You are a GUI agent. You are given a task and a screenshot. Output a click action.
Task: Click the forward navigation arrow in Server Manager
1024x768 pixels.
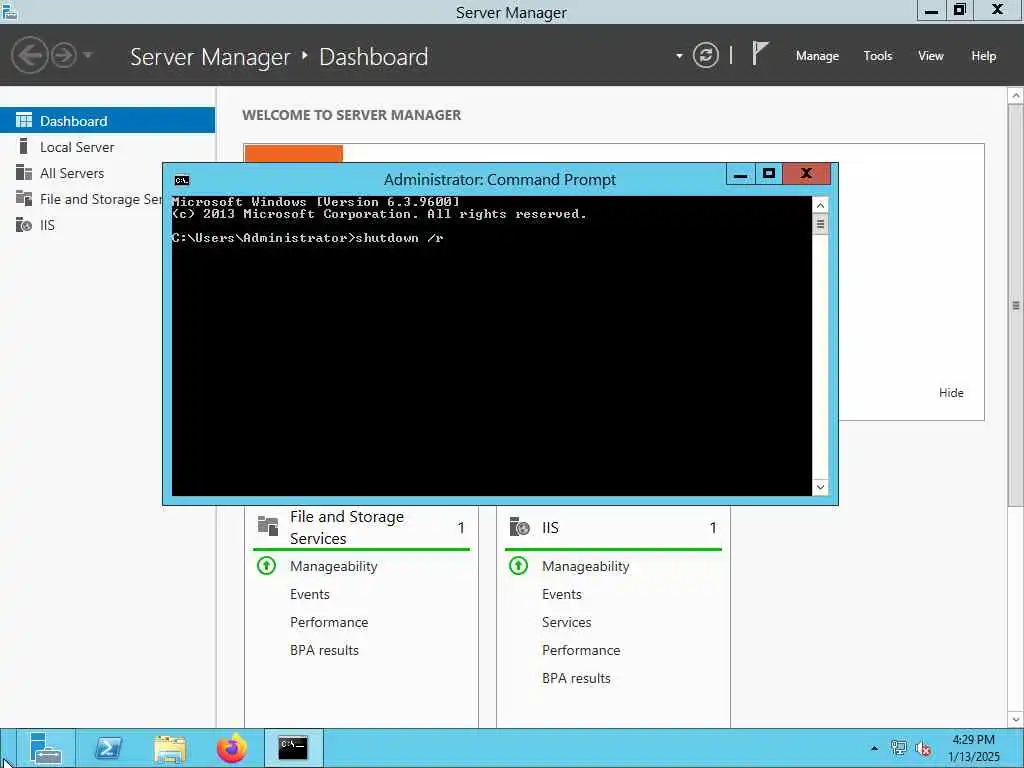[x=64, y=56]
